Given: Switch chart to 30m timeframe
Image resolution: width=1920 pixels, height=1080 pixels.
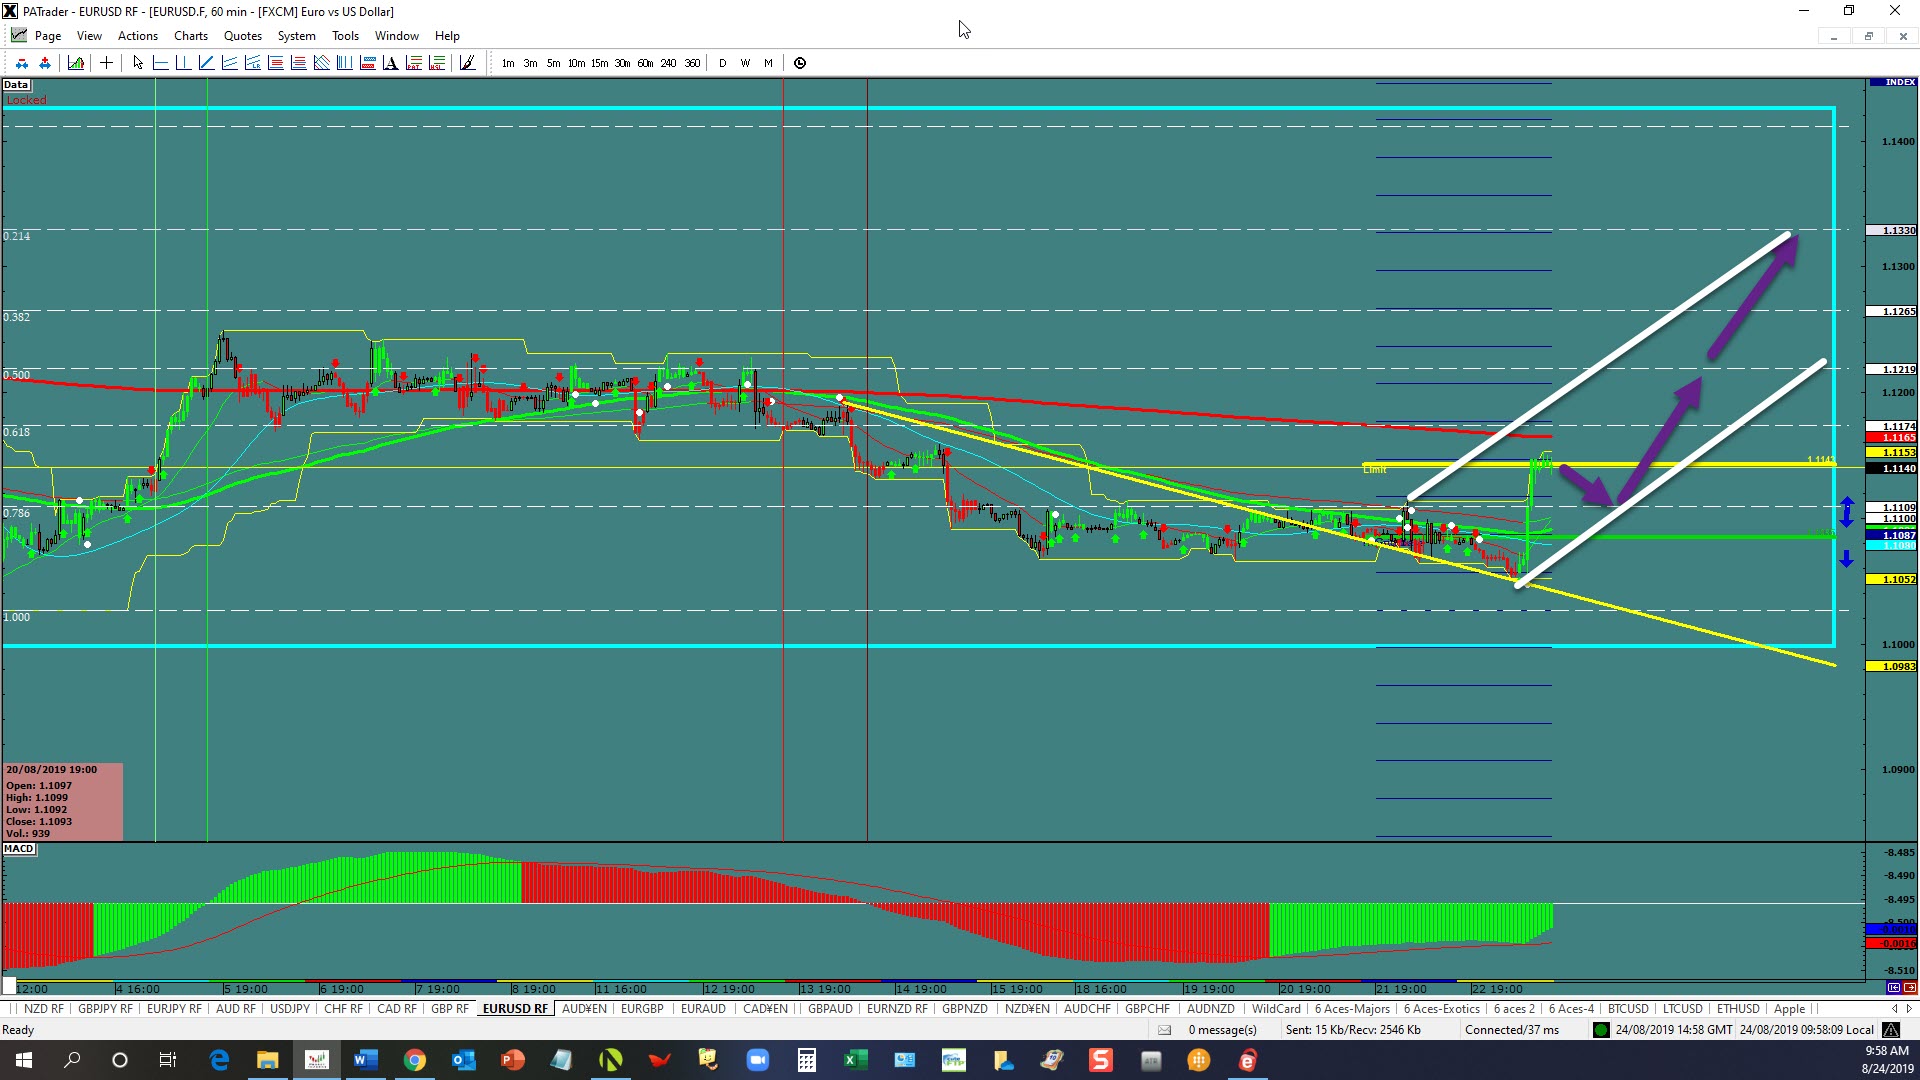Looking at the screenshot, I should [x=622, y=63].
